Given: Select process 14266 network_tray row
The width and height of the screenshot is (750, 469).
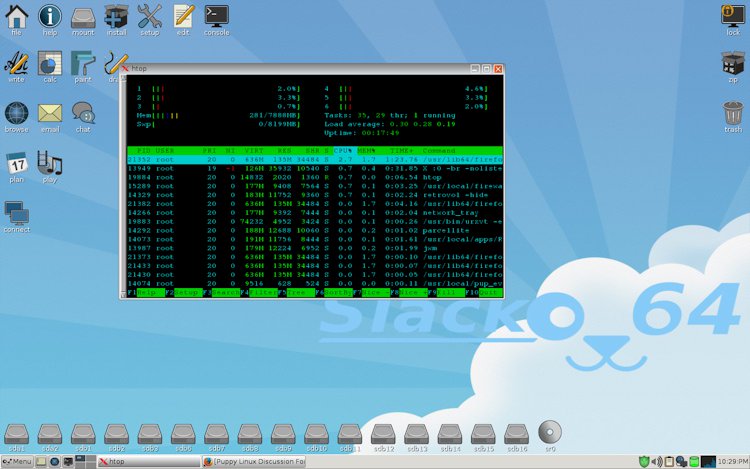Looking at the screenshot, I should tap(315, 213).
